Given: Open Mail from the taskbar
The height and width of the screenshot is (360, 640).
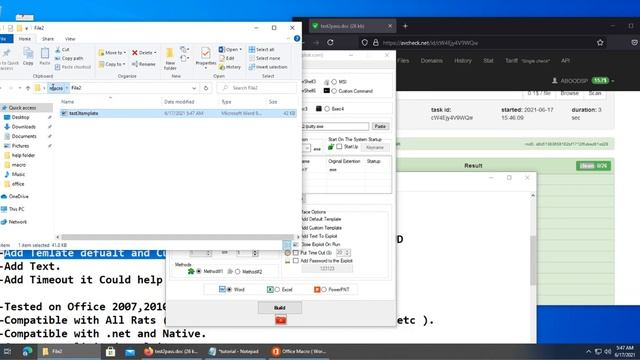Looking at the screenshot, I should pyautogui.click(x=130, y=351).
